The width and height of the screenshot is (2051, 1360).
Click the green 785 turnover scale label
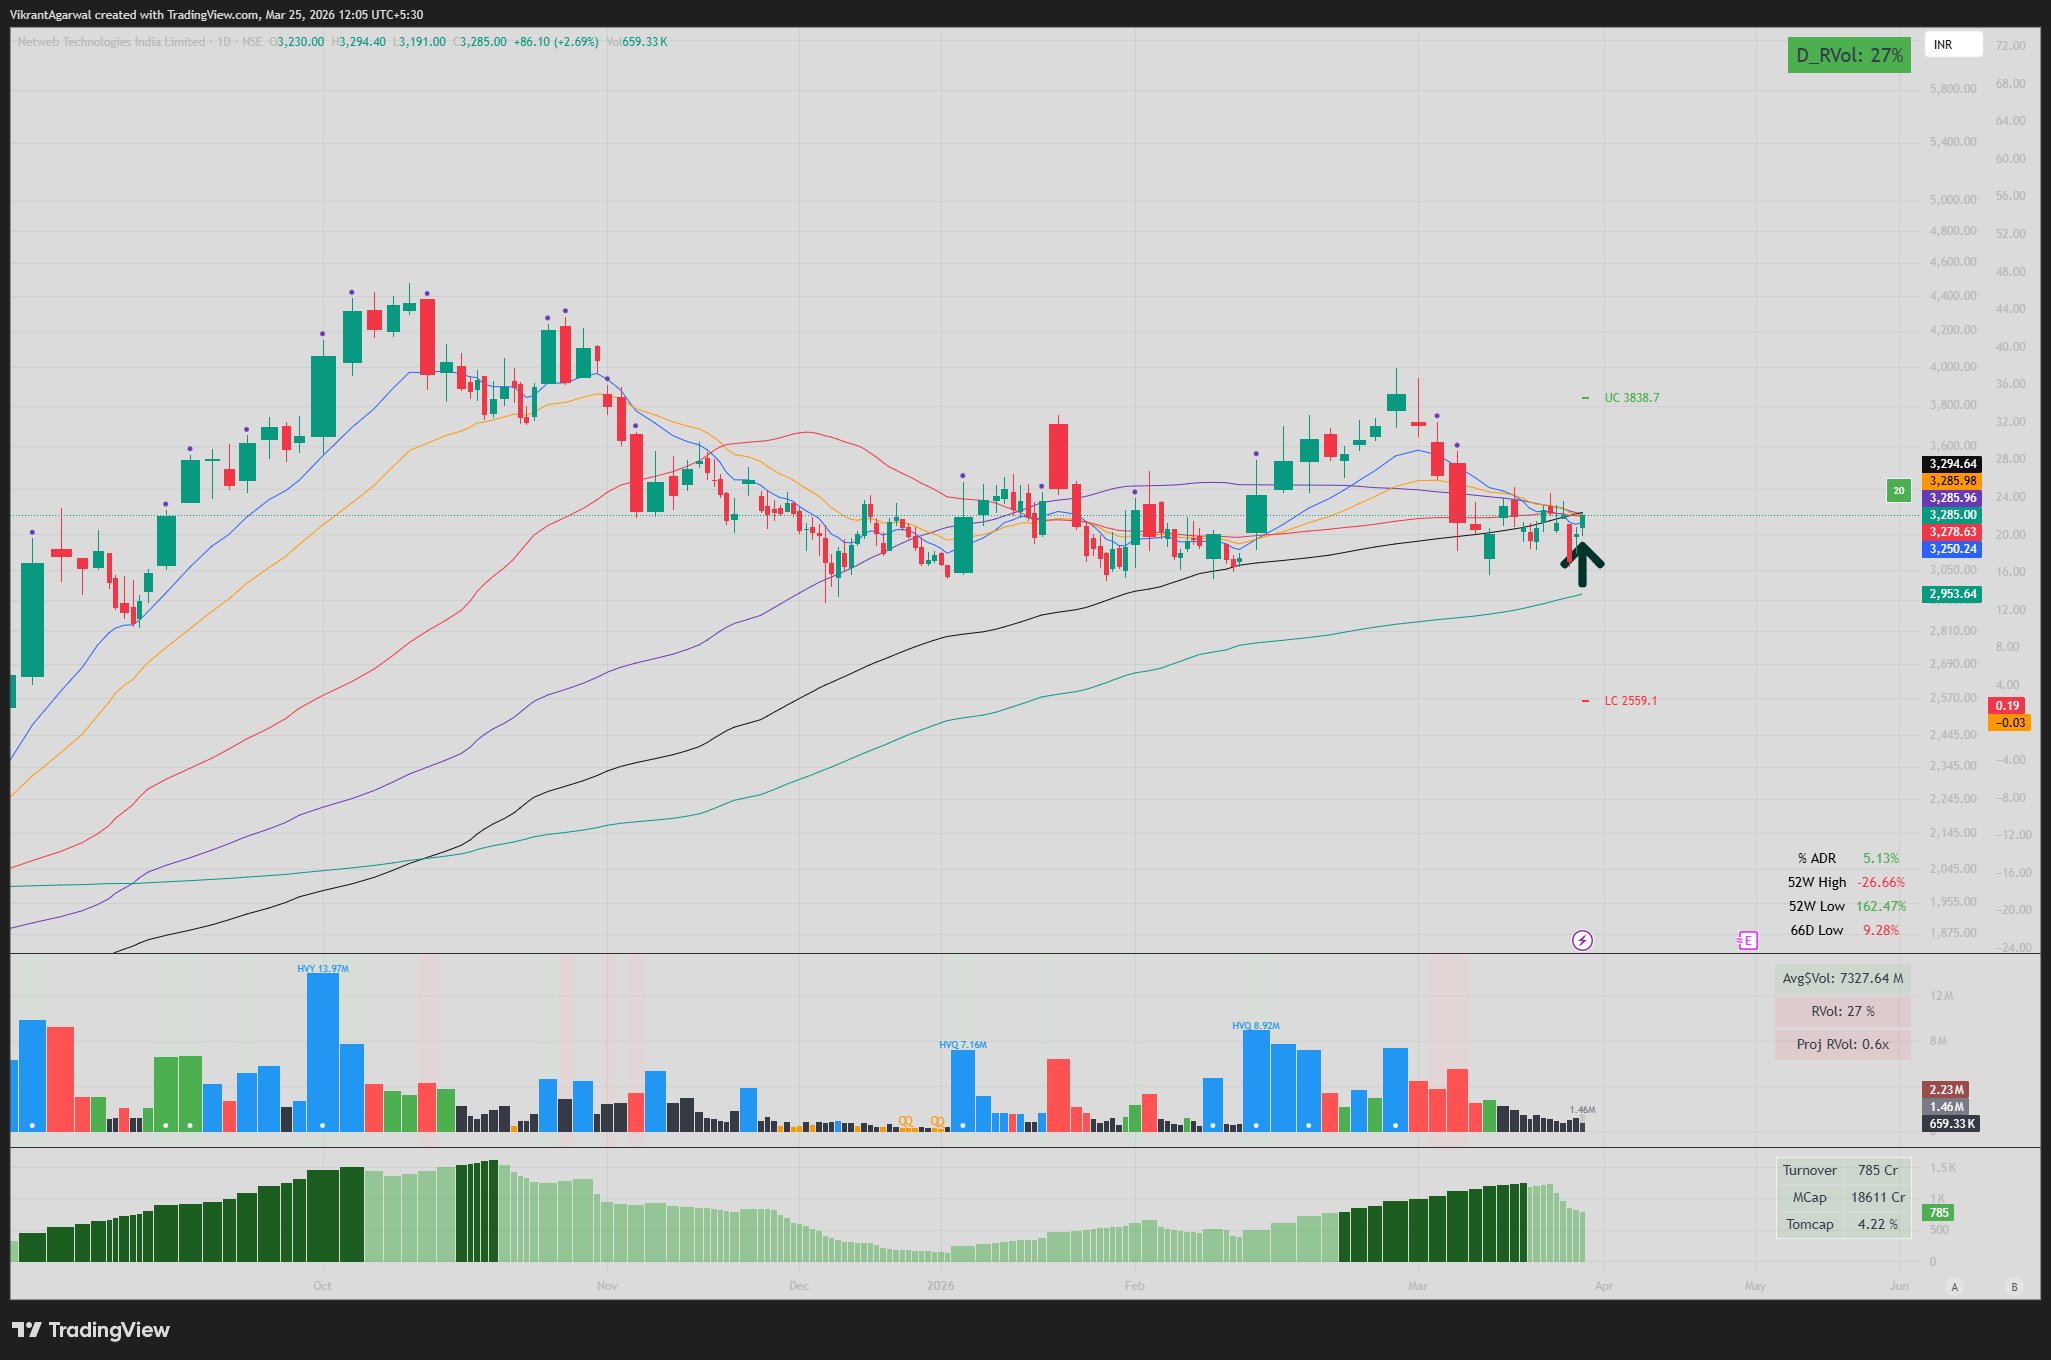click(1938, 1212)
